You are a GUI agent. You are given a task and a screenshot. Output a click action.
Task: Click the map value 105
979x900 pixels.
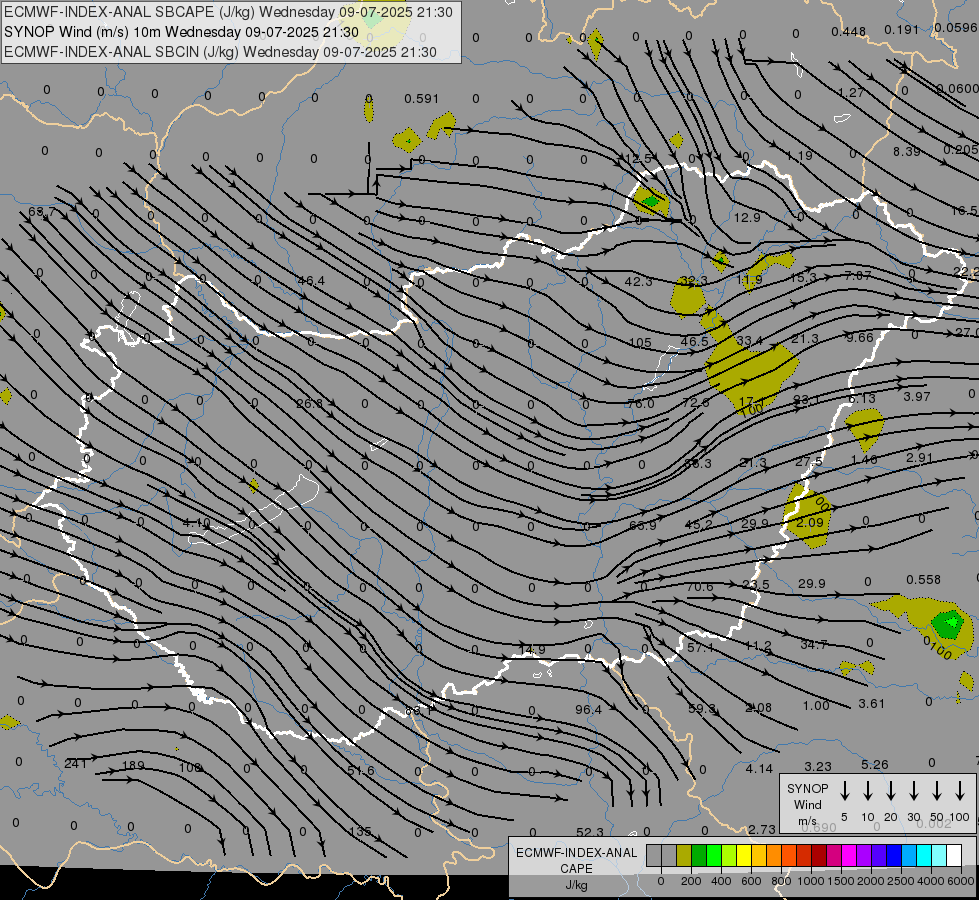(x=640, y=342)
